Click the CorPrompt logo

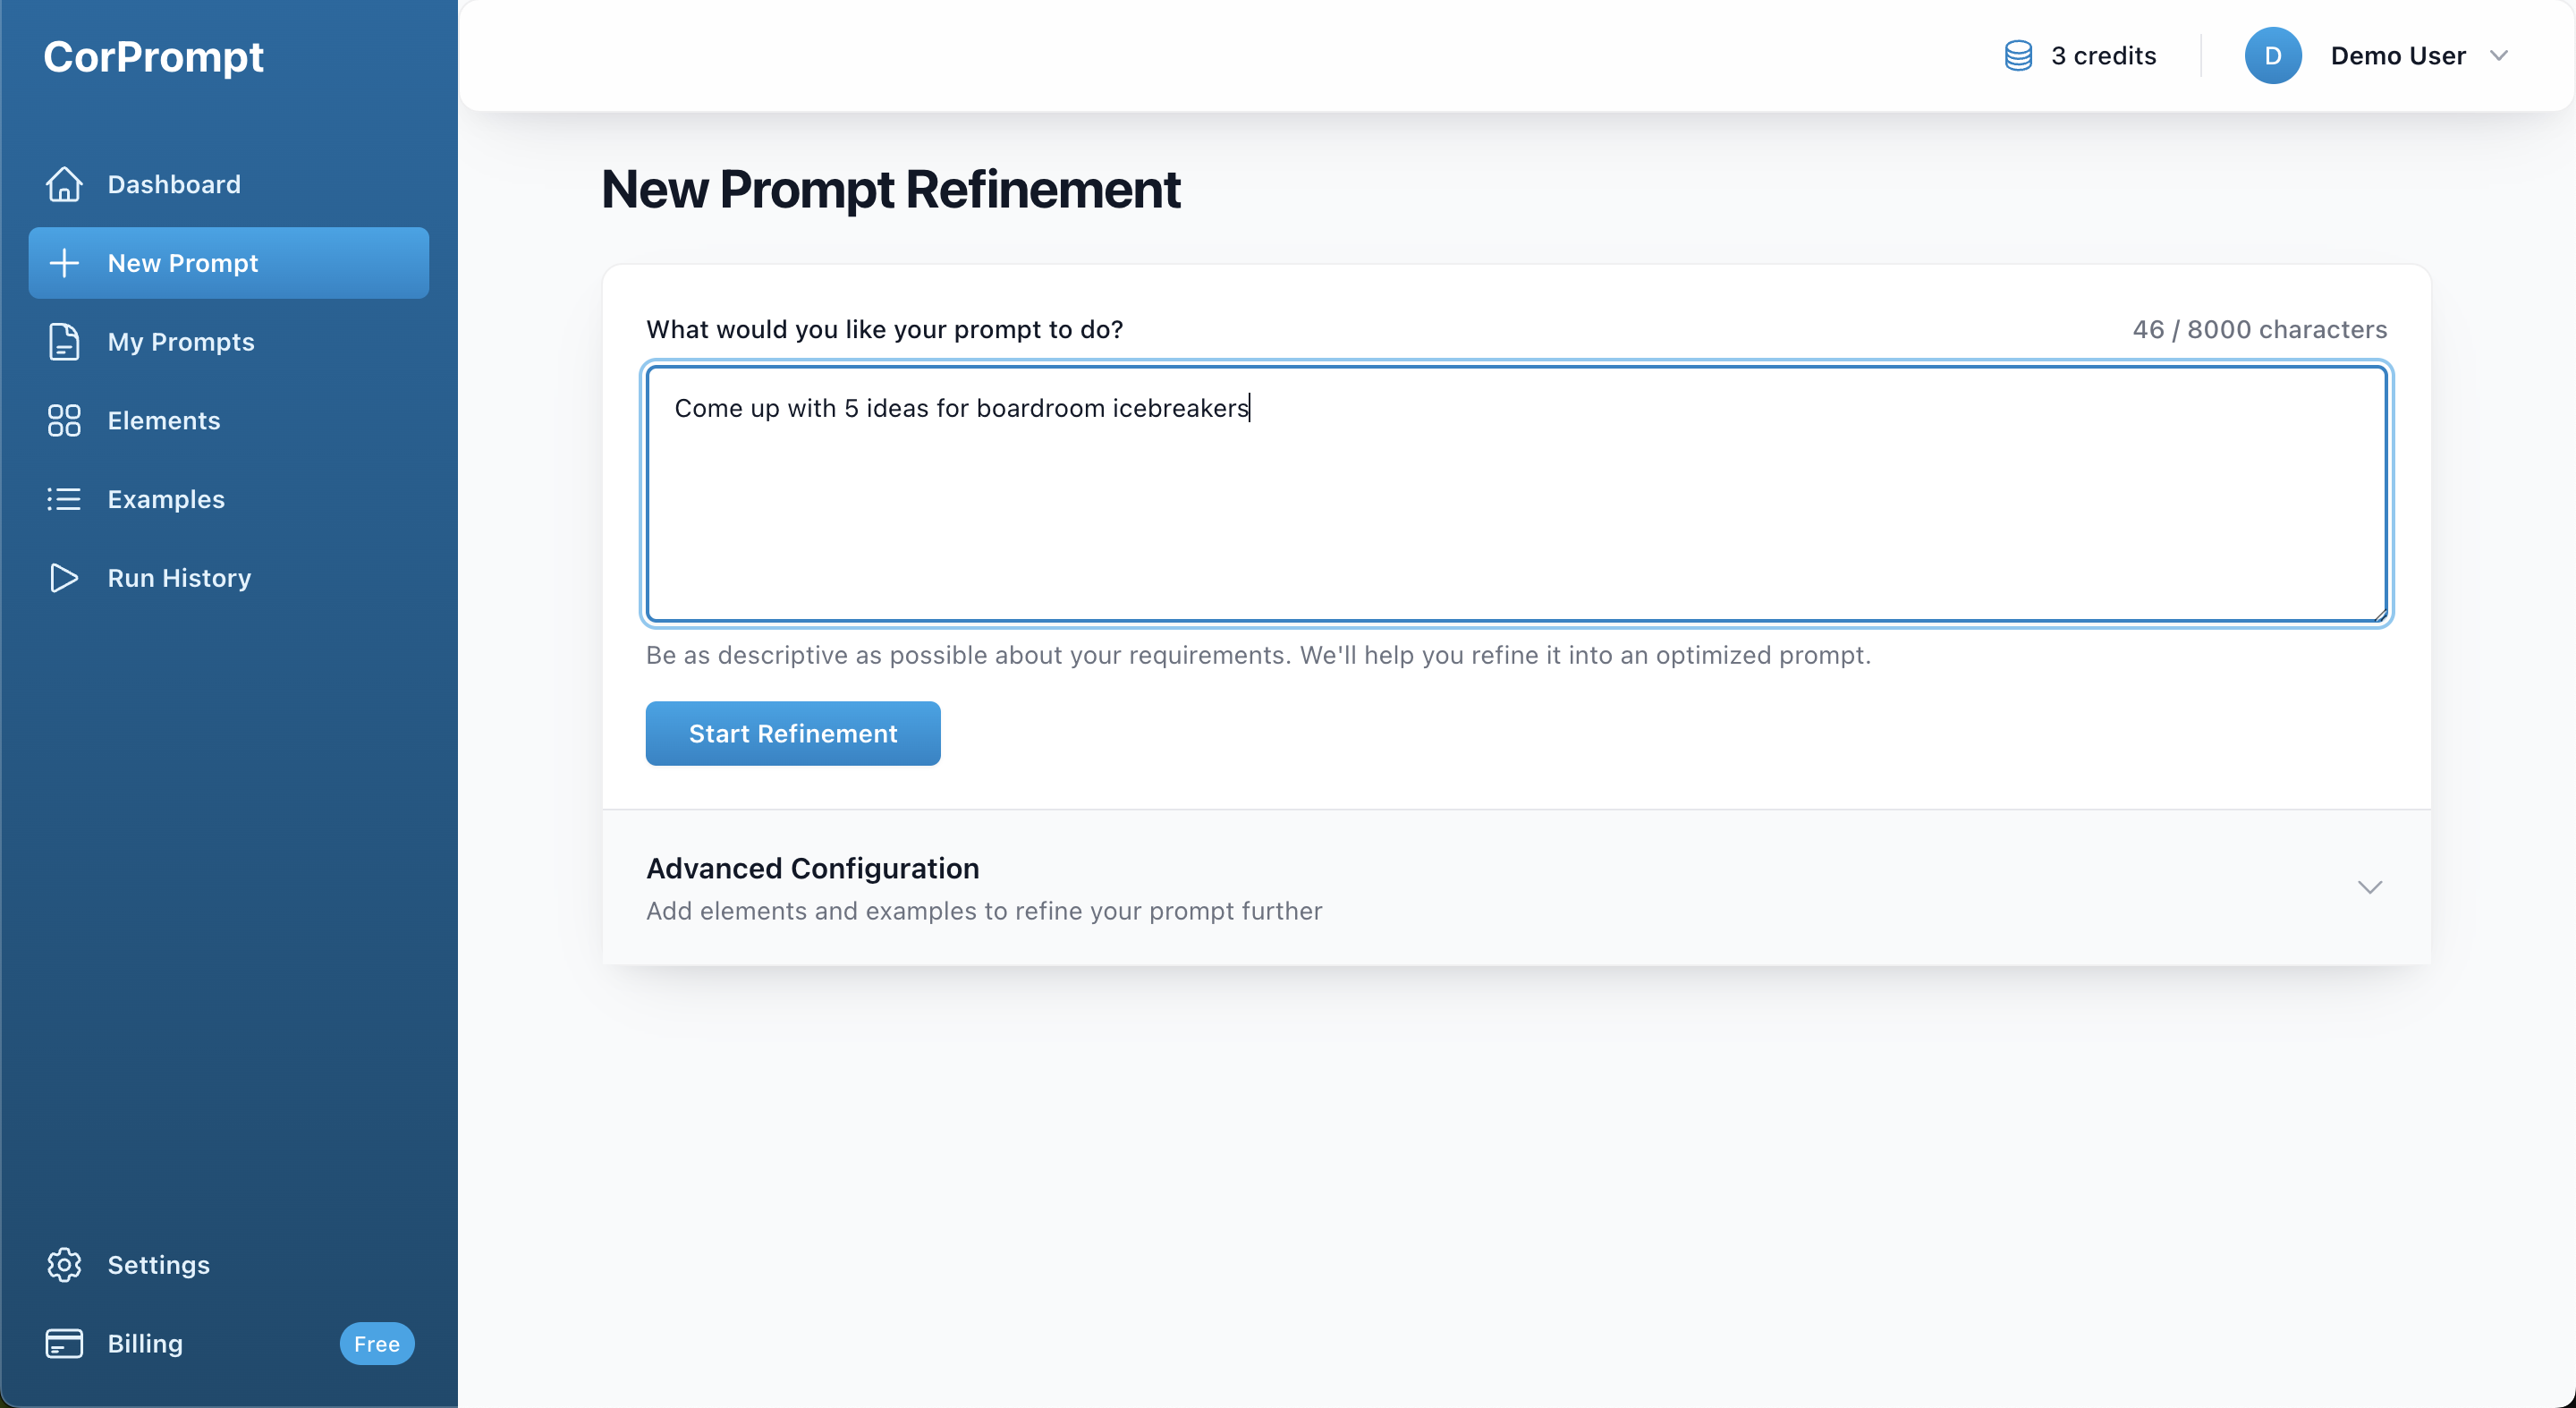154,57
